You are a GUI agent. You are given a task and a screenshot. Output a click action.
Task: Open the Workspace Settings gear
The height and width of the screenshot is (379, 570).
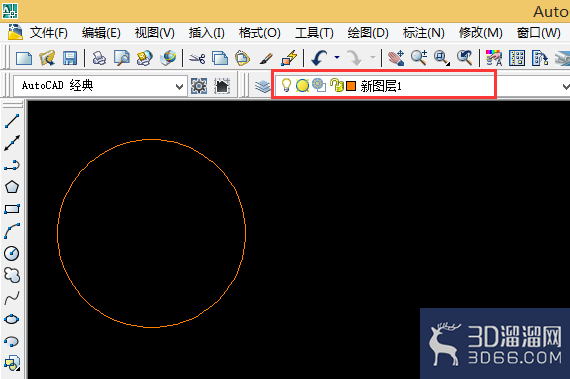coord(199,86)
